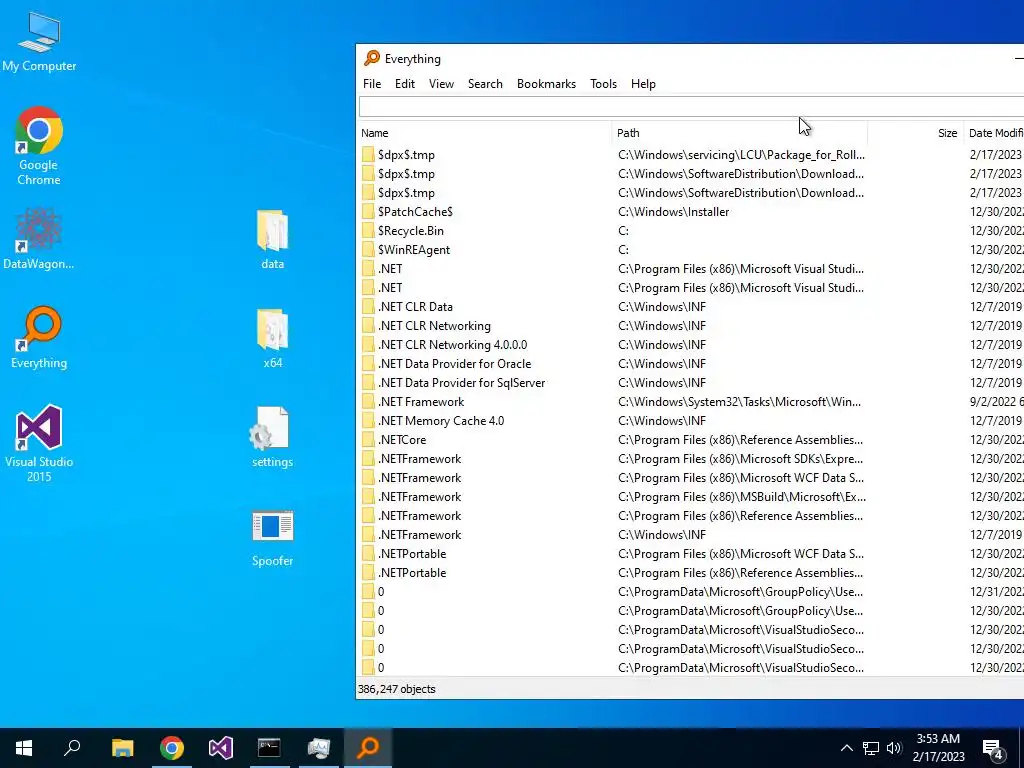Click the Everything window title icon
This screenshot has width=1024, height=768.
pyautogui.click(x=372, y=58)
